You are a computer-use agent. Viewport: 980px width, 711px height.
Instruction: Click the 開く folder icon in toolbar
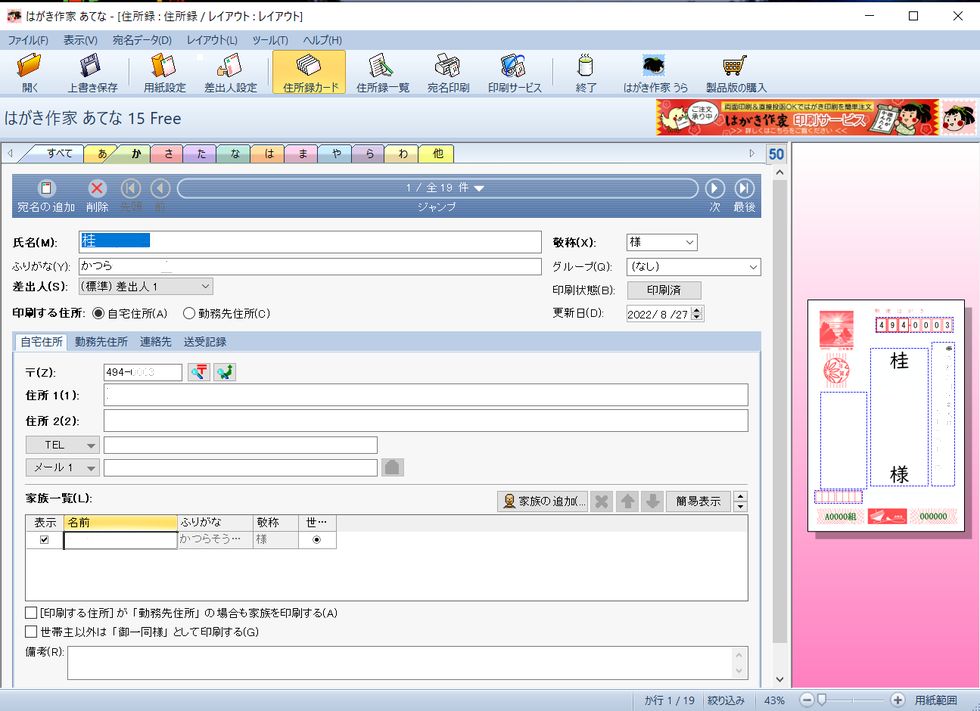click(30, 72)
